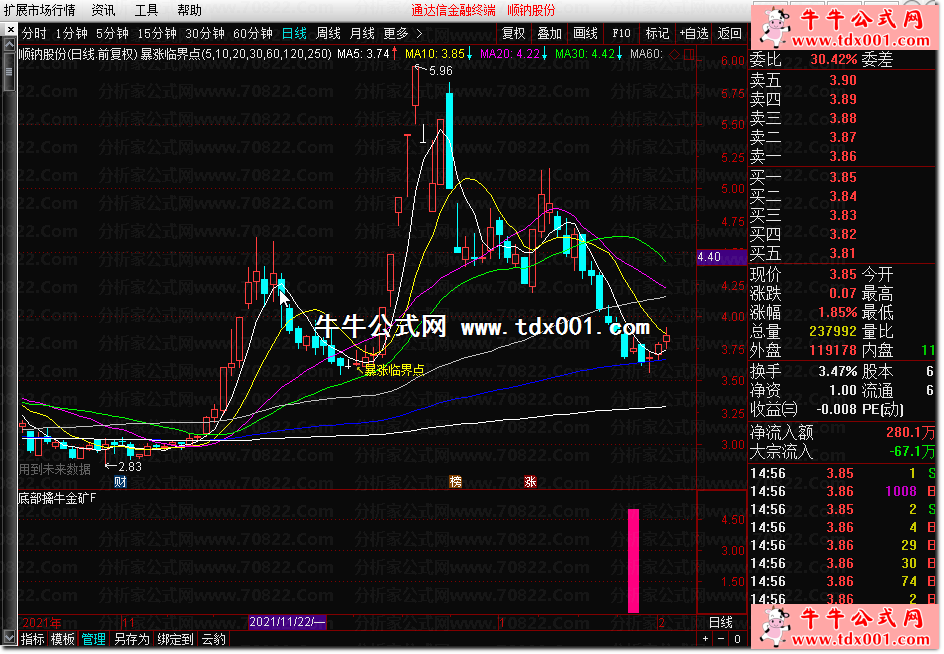Image resolution: width=944 pixels, height=654 pixels.
Task: Click 另存为 save-as tab
Action: pyautogui.click(x=132, y=639)
